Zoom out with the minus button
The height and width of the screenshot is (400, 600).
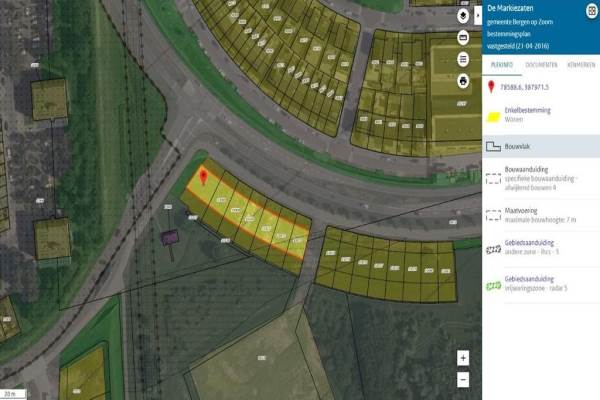click(x=463, y=380)
